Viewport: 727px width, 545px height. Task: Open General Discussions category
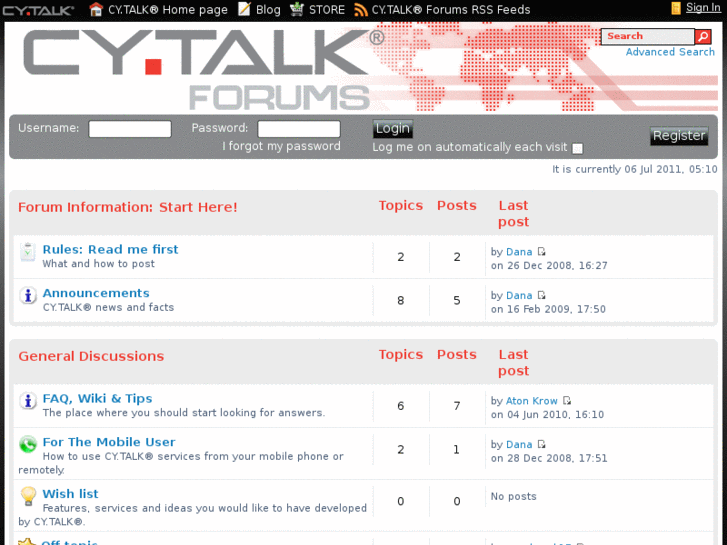pyautogui.click(x=91, y=356)
